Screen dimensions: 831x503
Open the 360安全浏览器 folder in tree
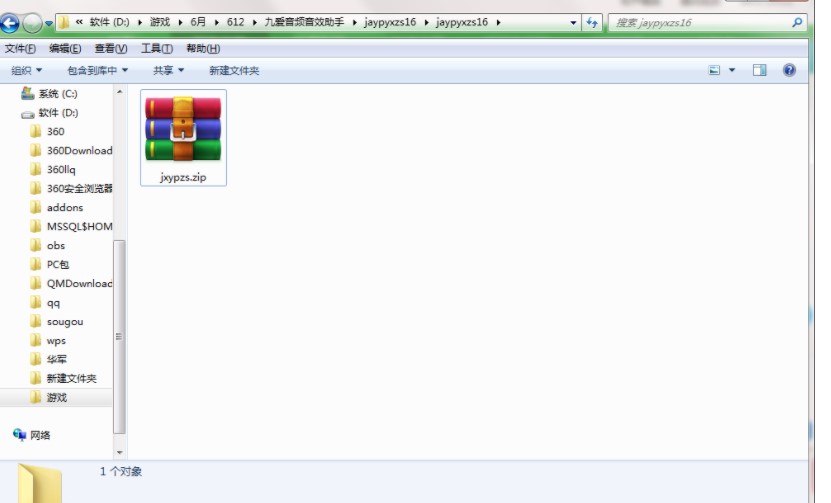[71, 189]
